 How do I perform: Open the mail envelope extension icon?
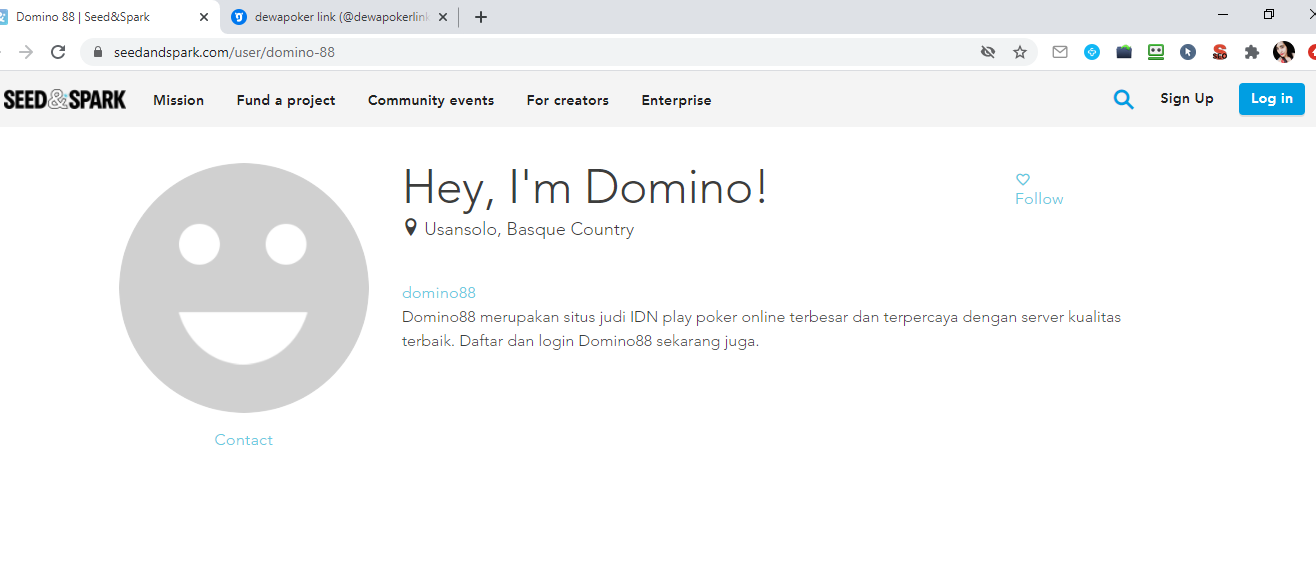click(1060, 52)
